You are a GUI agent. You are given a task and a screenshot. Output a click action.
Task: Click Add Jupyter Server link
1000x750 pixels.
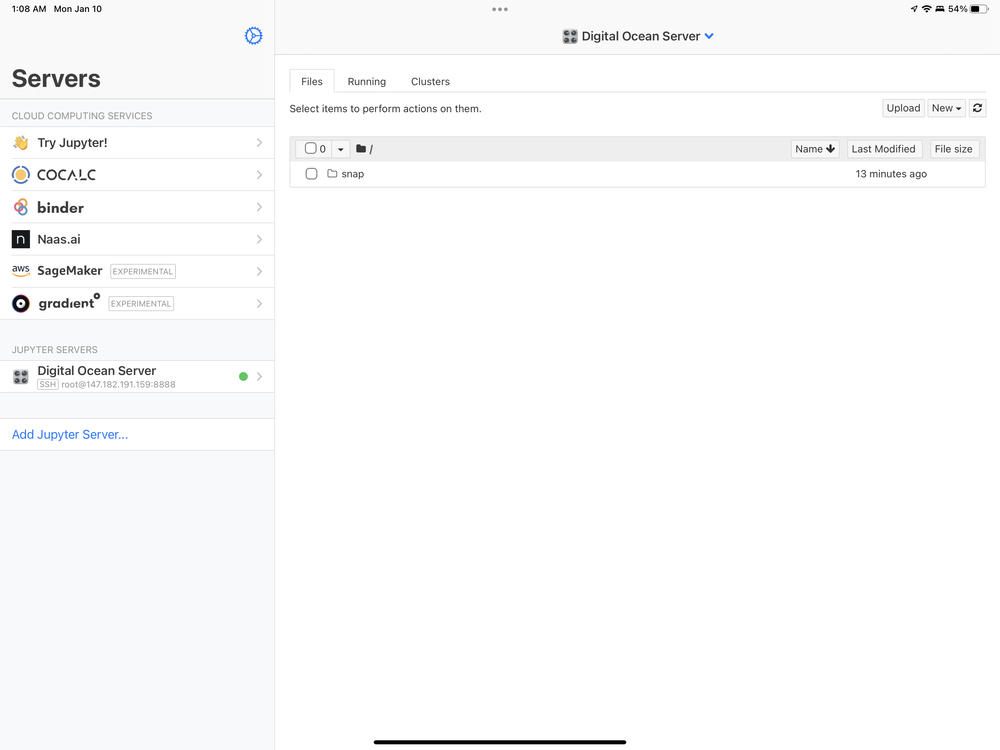pos(70,435)
